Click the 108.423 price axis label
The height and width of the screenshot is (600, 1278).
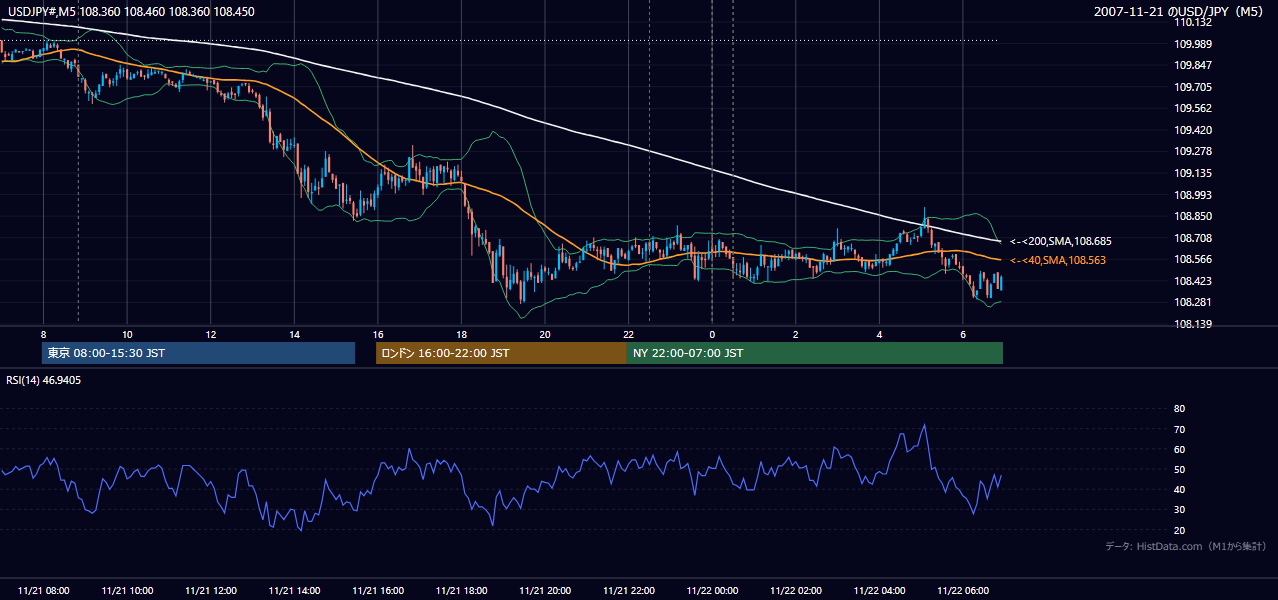(1194, 281)
